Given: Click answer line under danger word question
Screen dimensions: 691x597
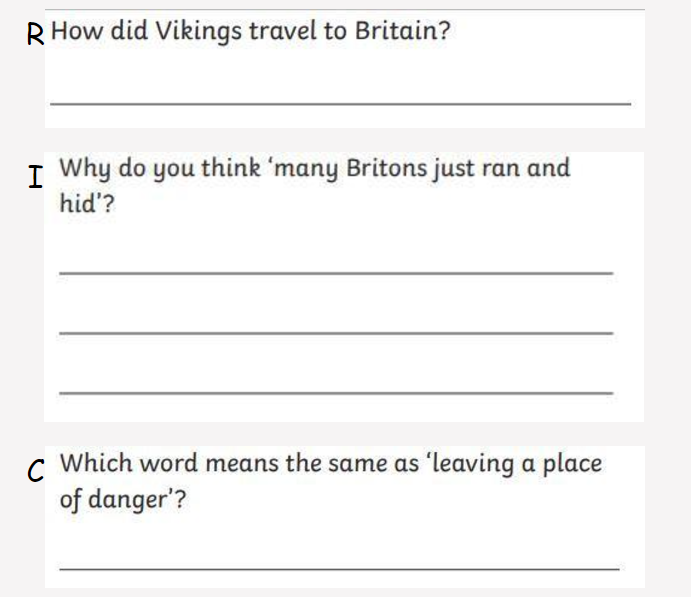Looking at the screenshot, I should pos(339,569).
